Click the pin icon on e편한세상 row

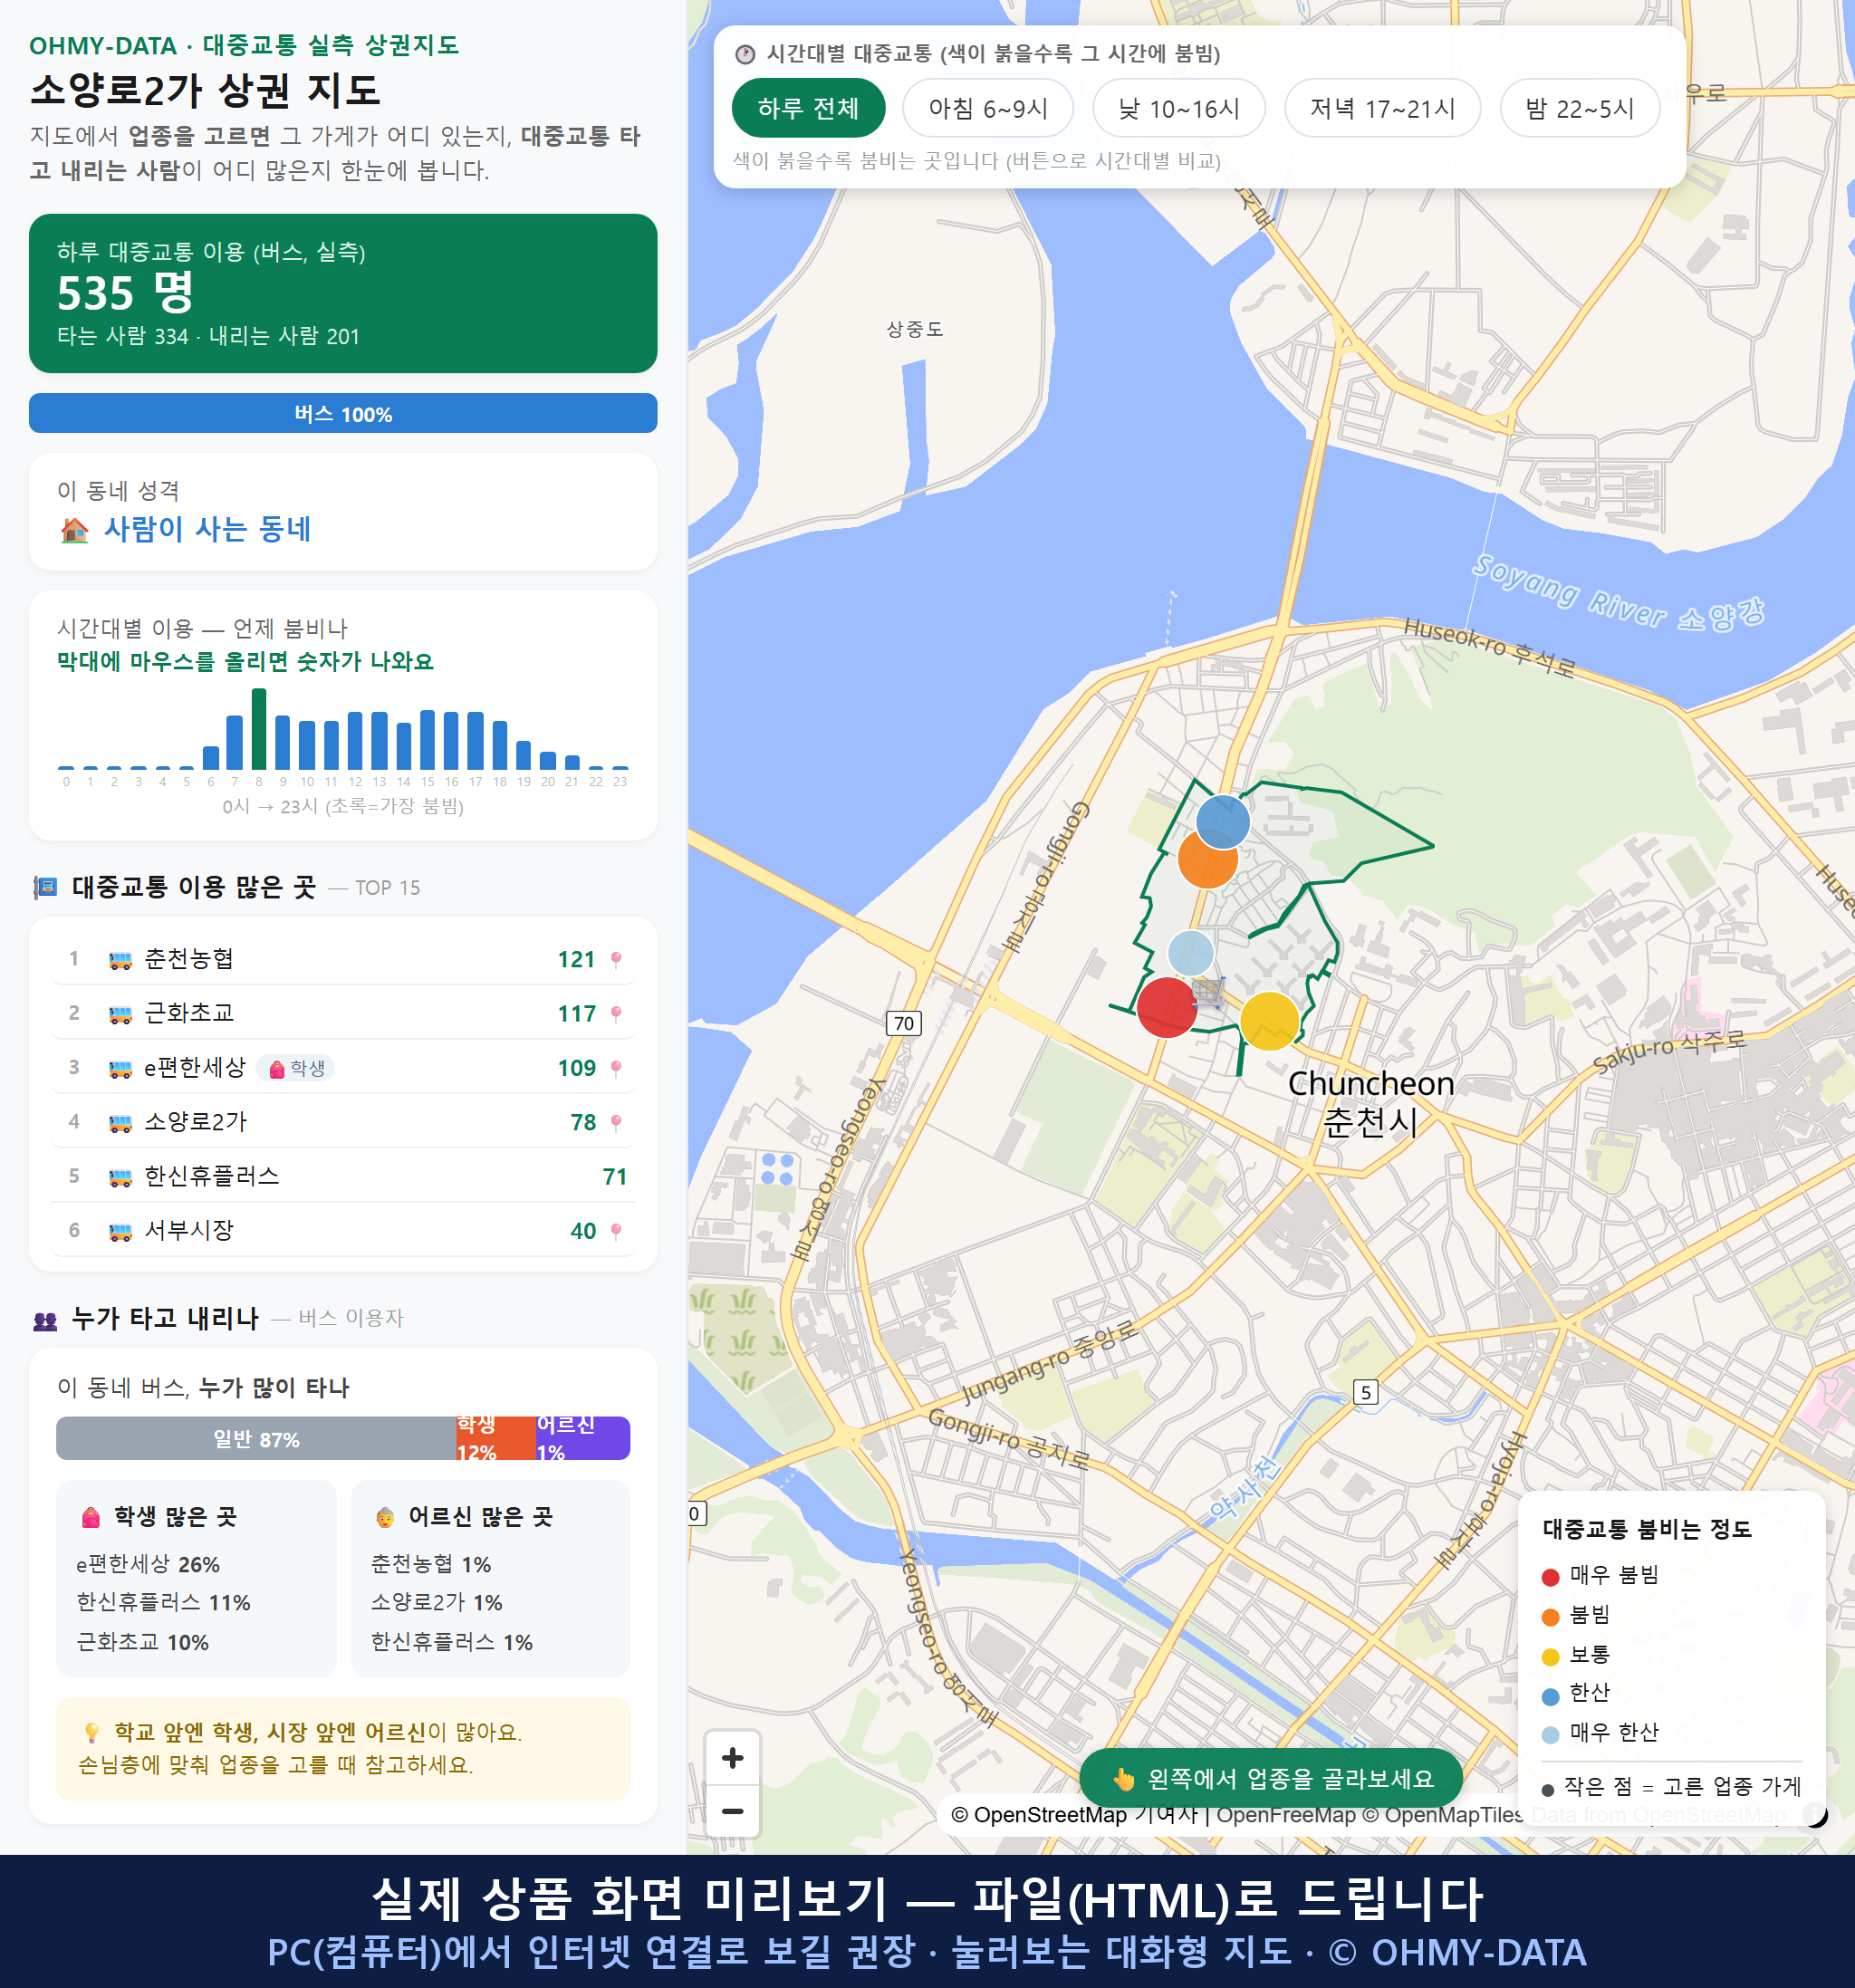[x=616, y=1068]
